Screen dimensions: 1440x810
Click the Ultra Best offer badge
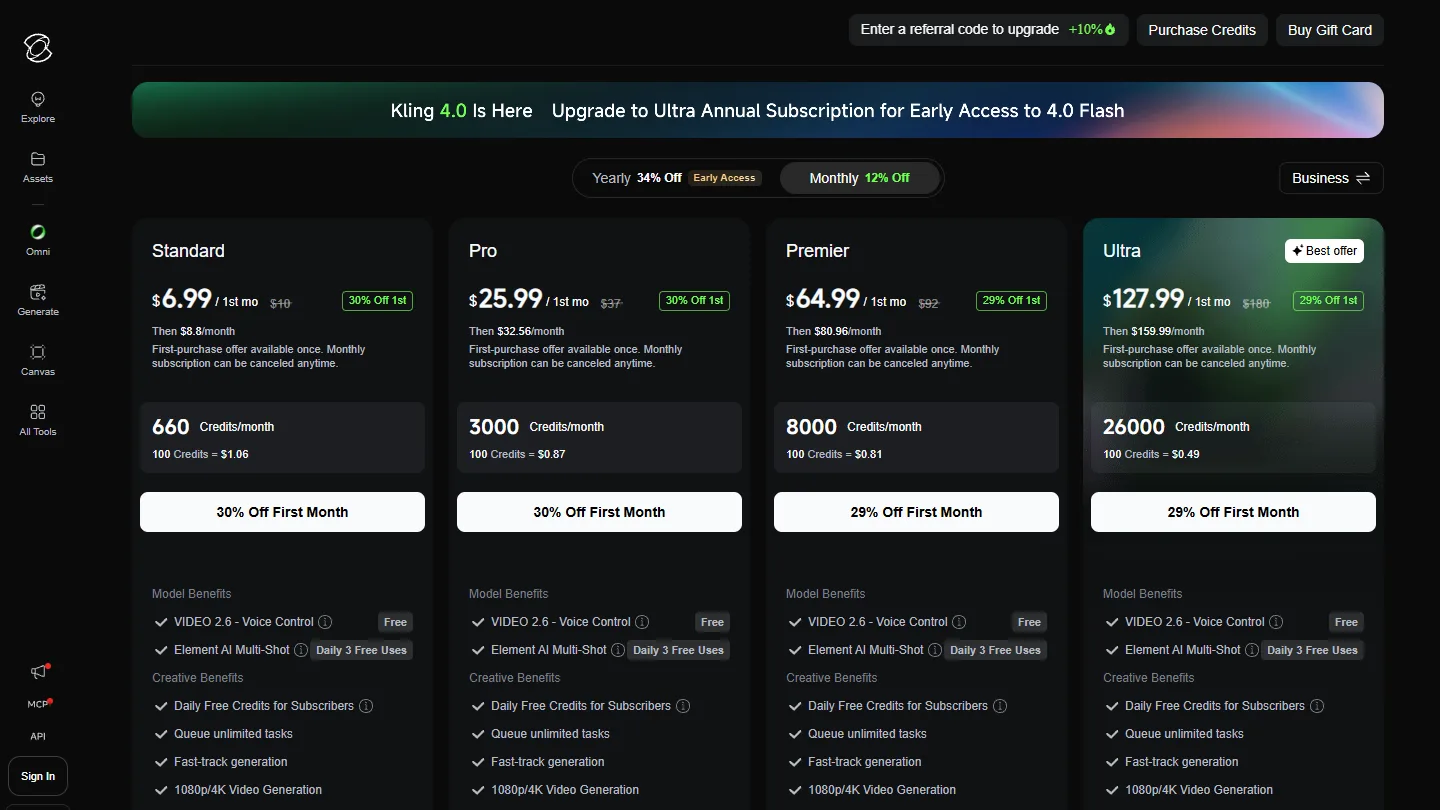coord(1324,251)
